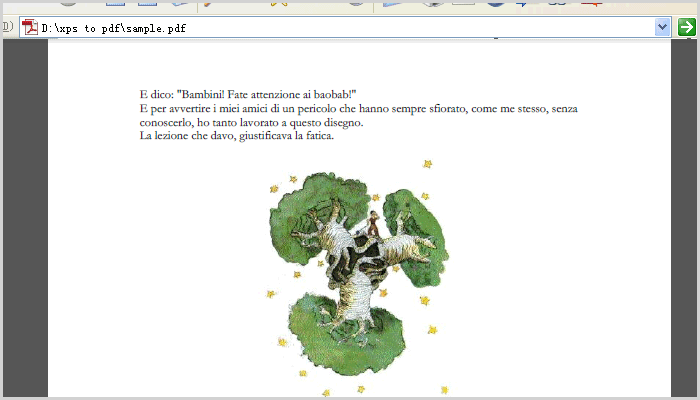Click the line 'conoscerlo, ho tanto lavorato a questo disegno.'
The width and height of the screenshot is (700, 400).
(x=251, y=122)
